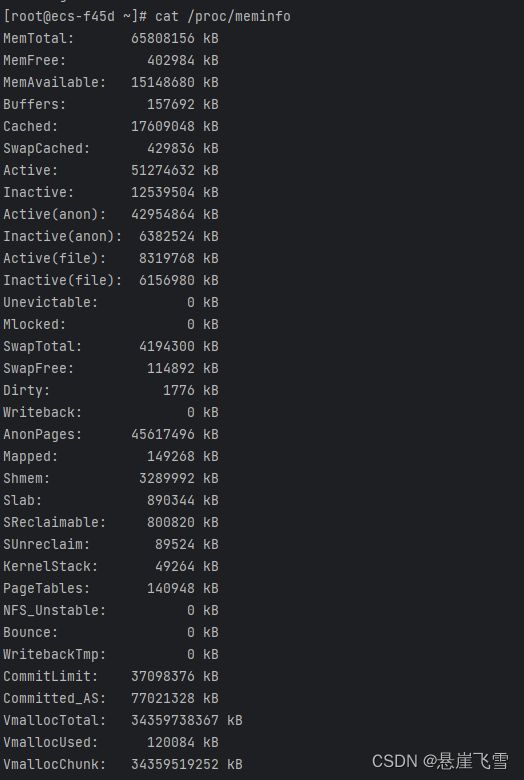Click the Inactive(file) label
The image size is (524, 780).
[x=63, y=280]
